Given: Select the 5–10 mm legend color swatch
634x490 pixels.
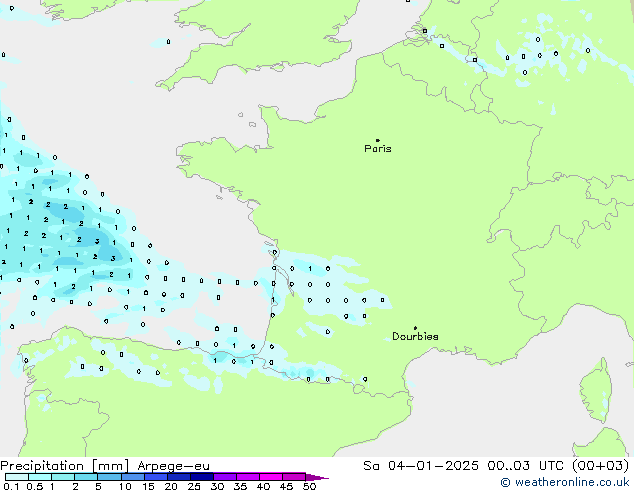Looking at the screenshot, I should pyautogui.click(x=109, y=477).
